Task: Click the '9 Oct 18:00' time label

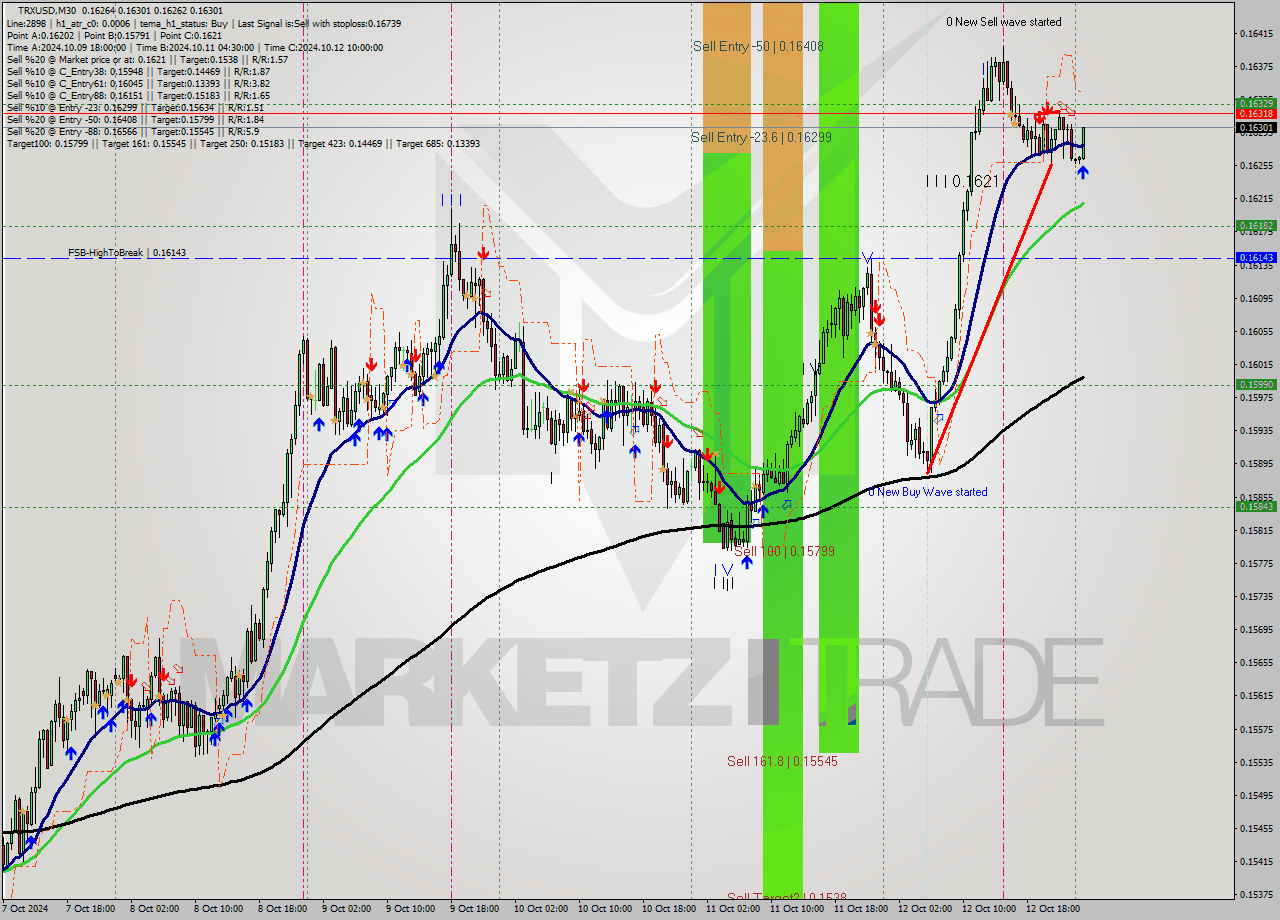Action: 474,909
